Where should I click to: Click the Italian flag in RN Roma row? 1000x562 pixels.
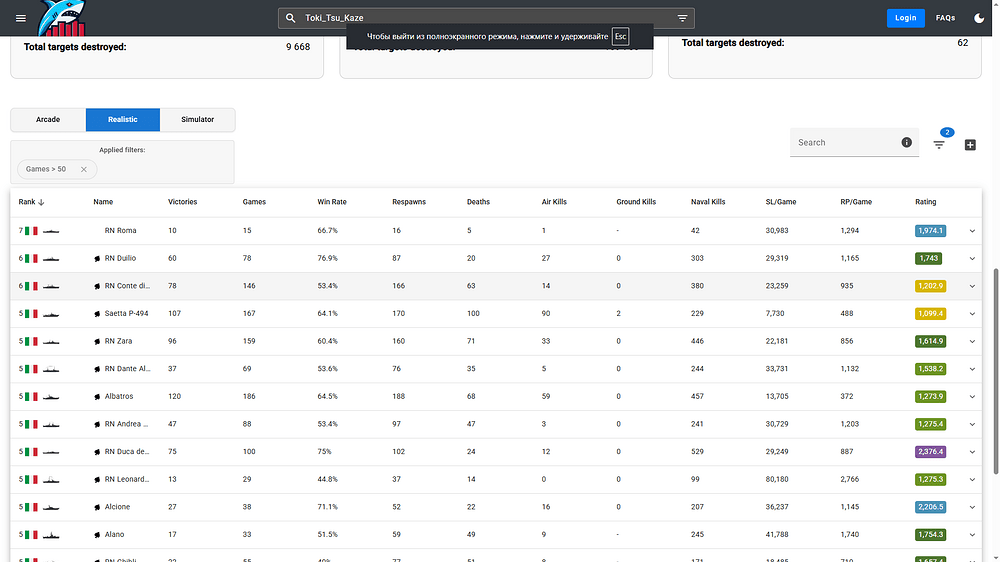[31, 231]
